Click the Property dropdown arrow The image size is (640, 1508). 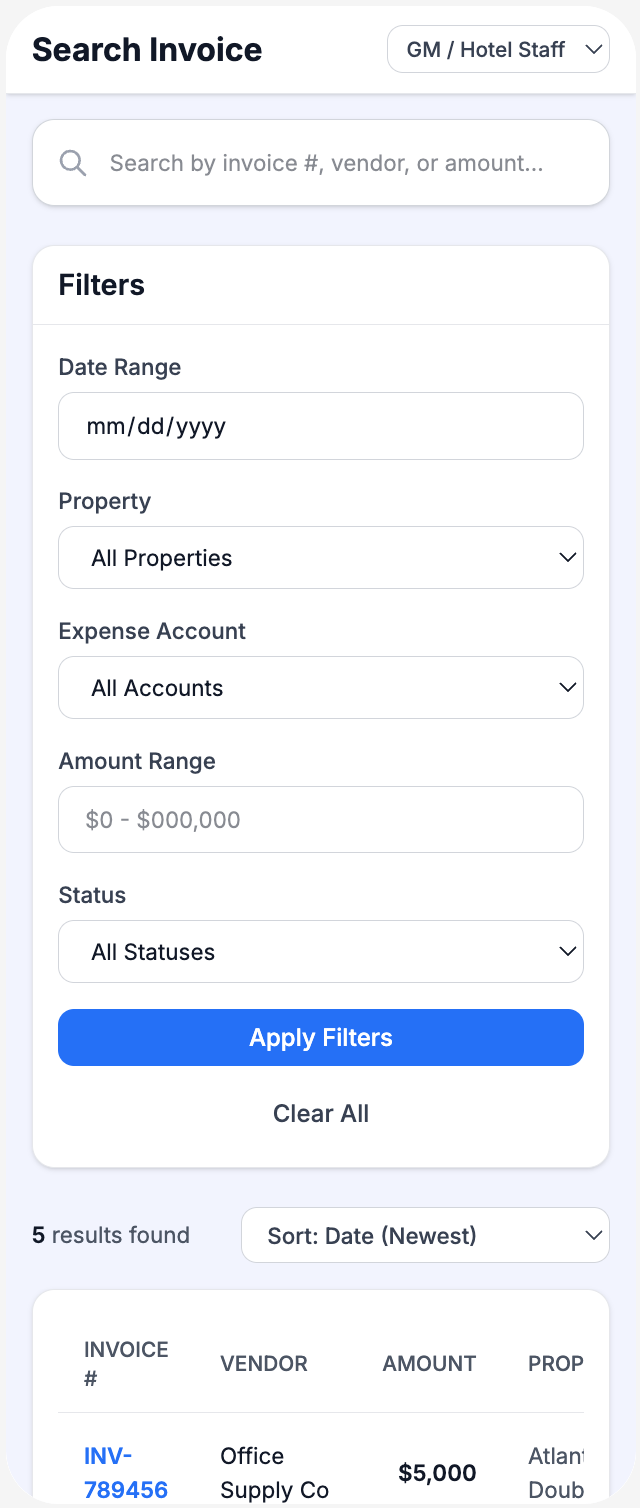coord(567,557)
